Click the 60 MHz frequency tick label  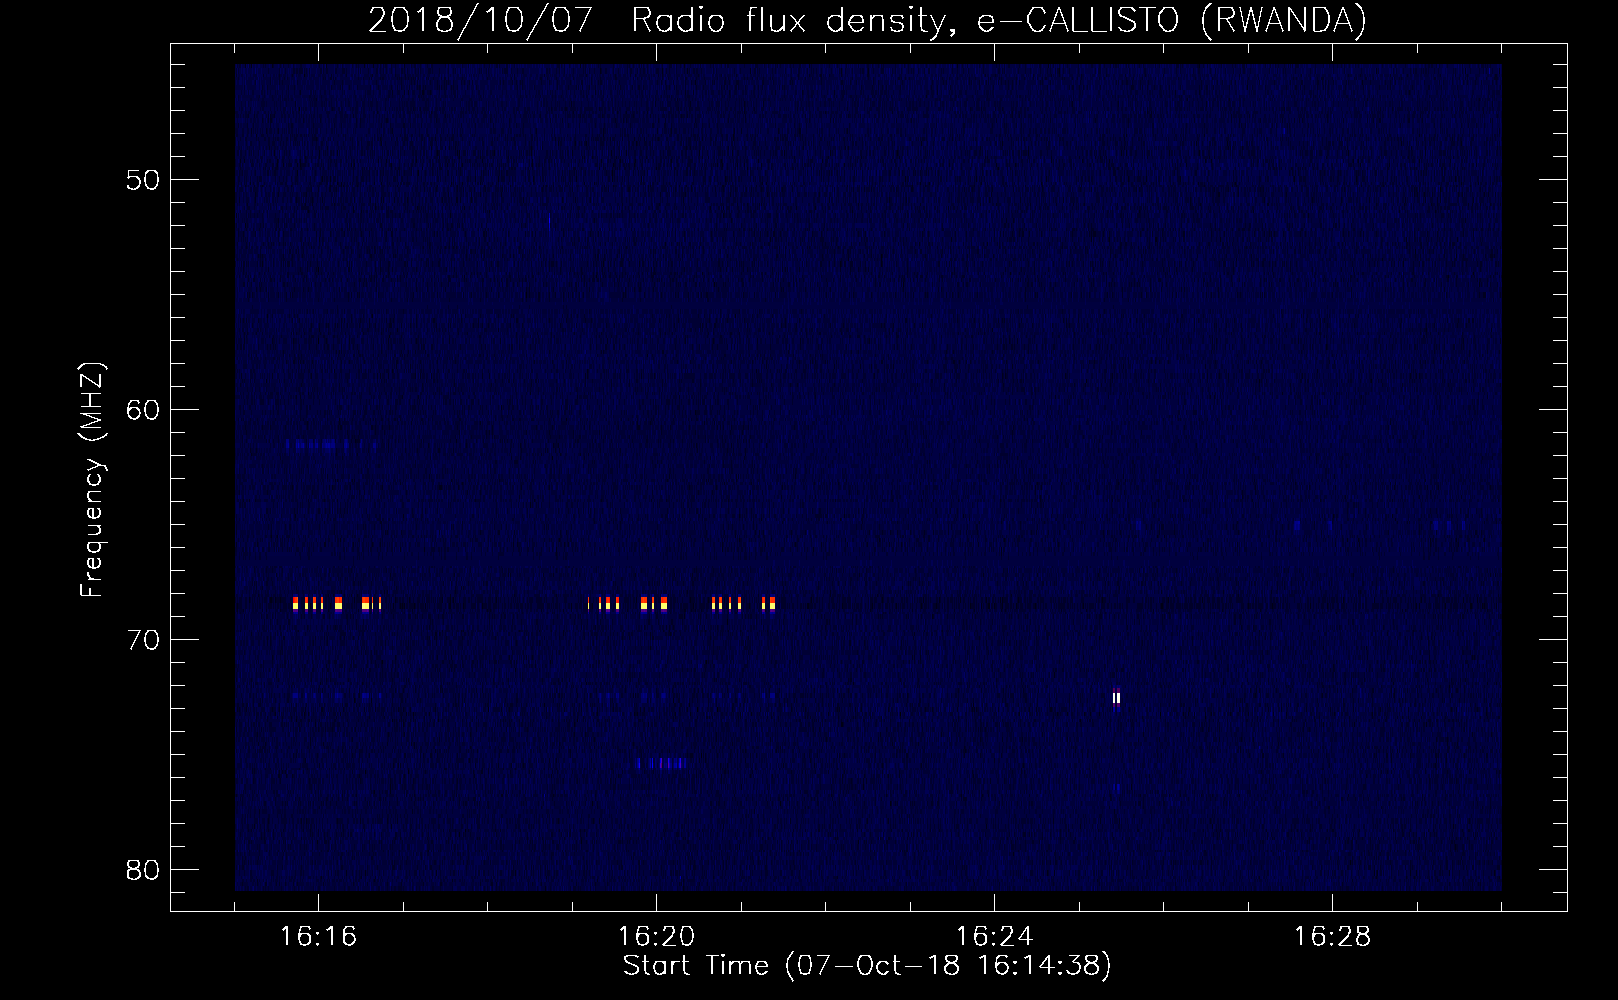(143, 410)
